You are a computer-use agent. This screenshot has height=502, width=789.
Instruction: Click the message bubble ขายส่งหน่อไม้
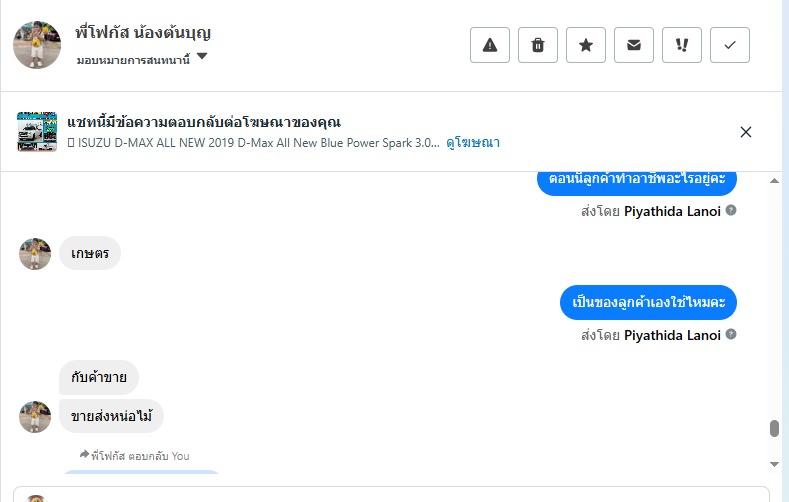(111, 416)
